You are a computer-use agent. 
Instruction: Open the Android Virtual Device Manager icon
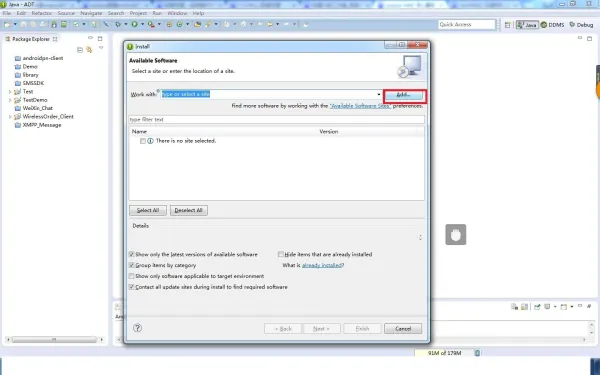click(x=64, y=24)
